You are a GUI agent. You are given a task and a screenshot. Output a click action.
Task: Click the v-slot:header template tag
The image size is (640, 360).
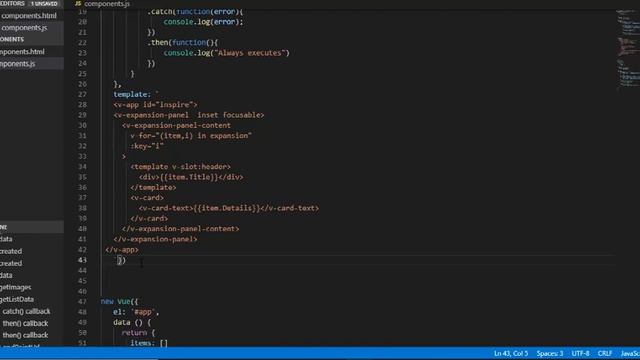[x=180, y=167]
